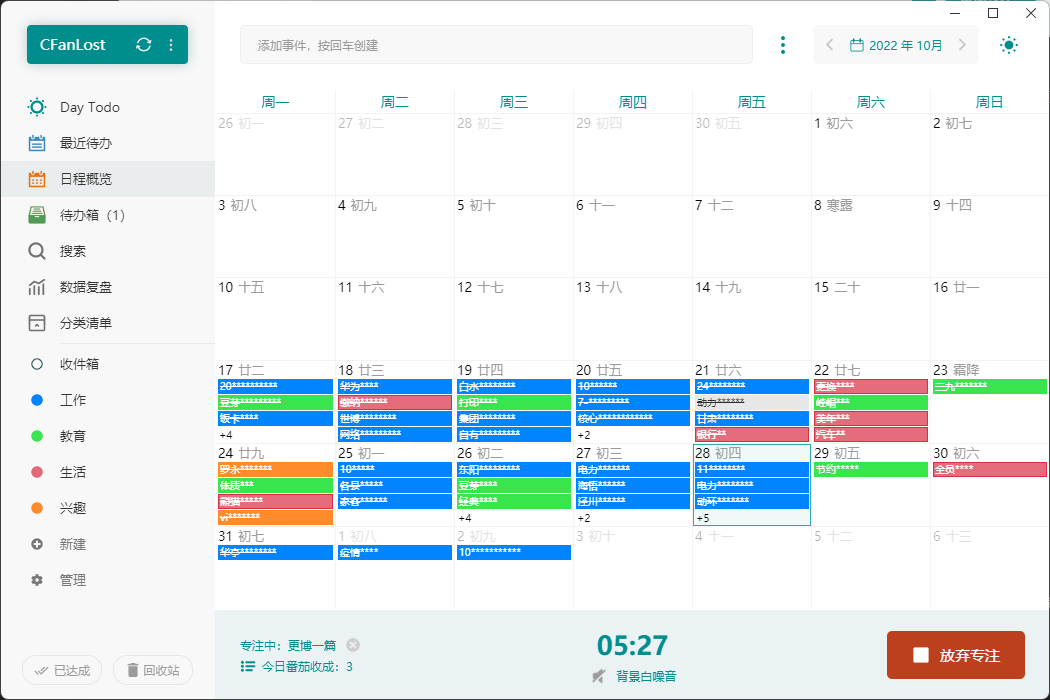Click 新建 to create a new list
1050x700 pixels.
point(108,545)
